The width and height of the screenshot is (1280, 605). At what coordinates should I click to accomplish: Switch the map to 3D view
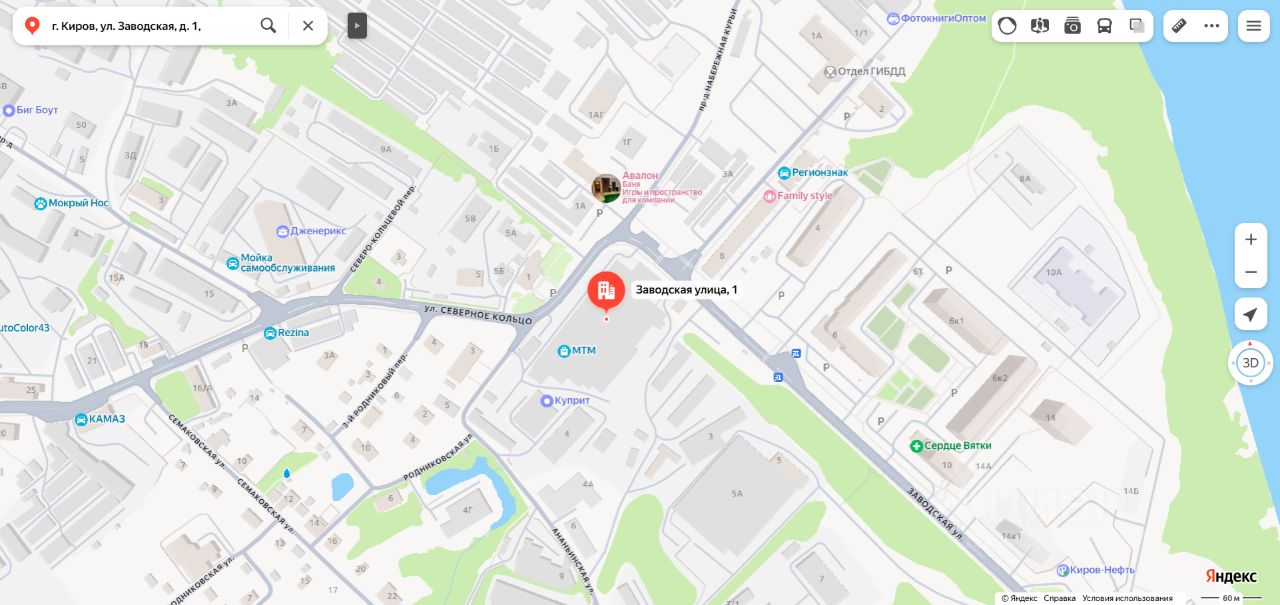(1250, 363)
